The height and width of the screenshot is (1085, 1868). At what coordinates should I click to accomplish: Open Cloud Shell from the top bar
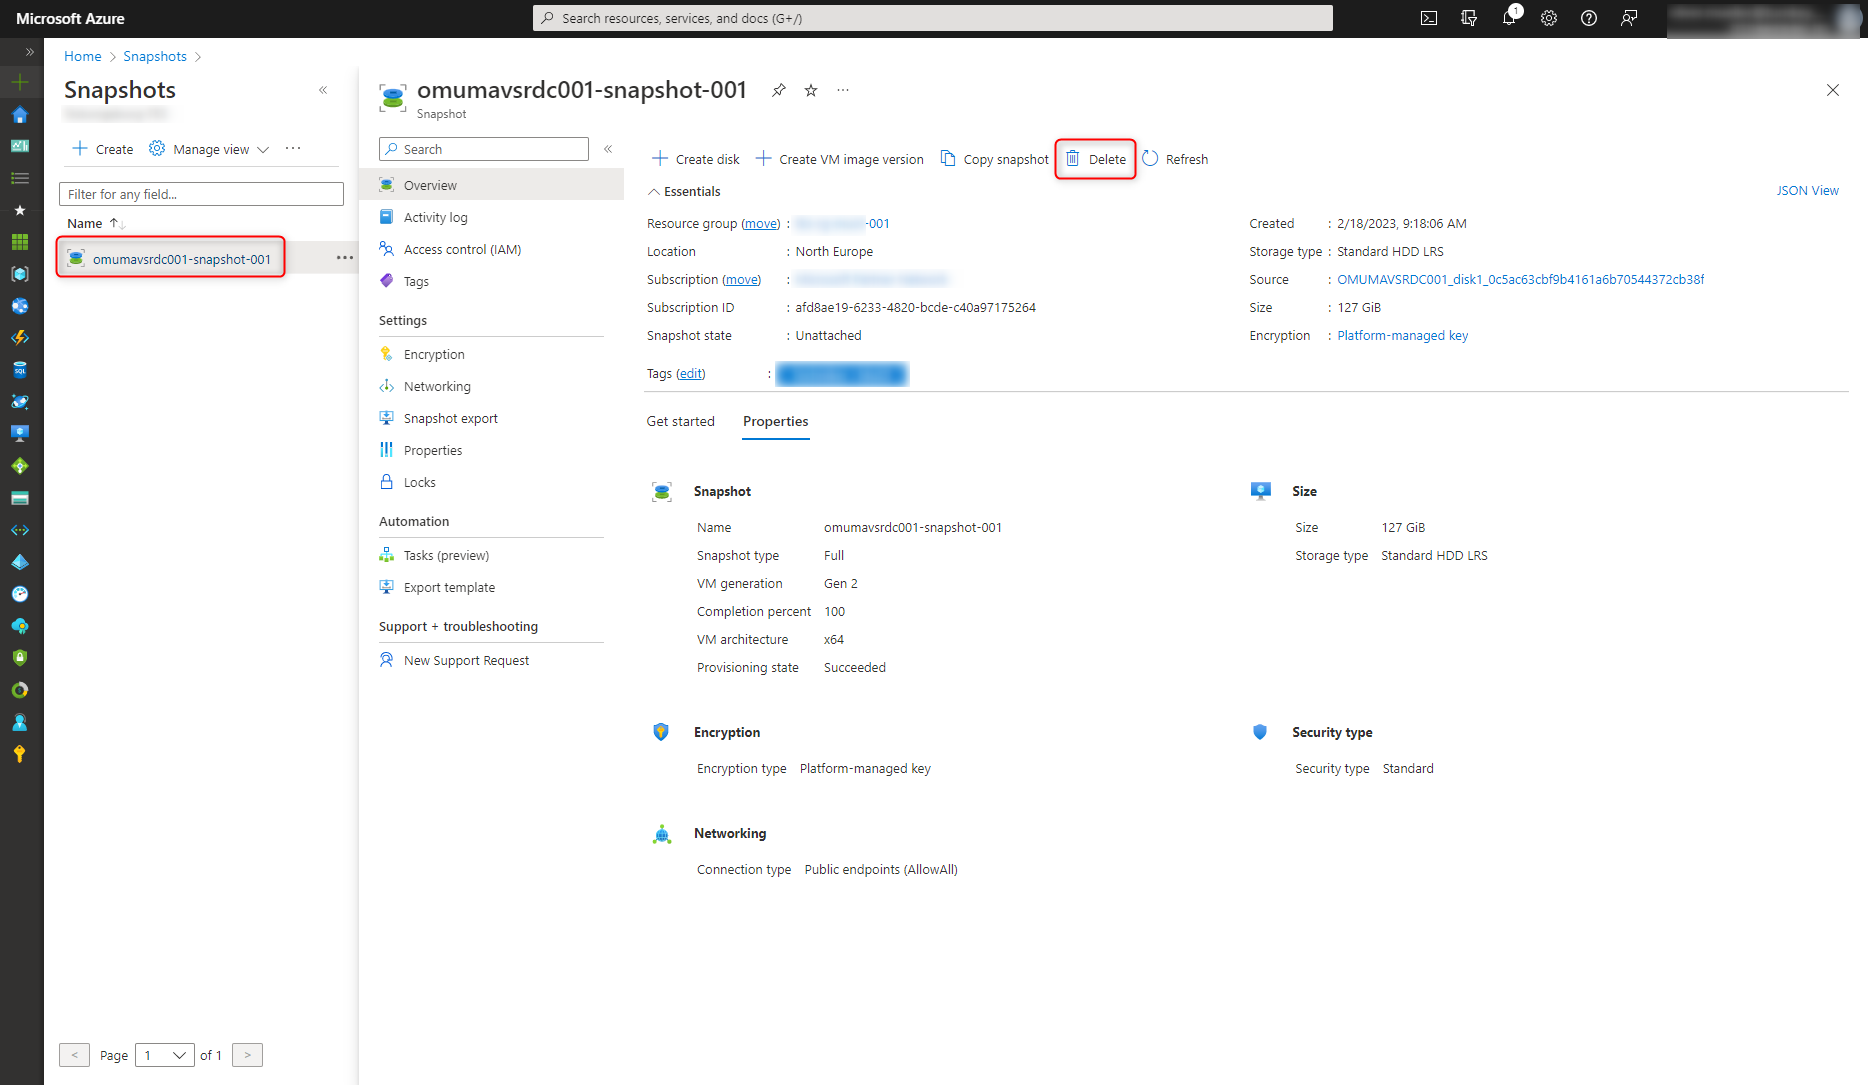pos(1429,18)
